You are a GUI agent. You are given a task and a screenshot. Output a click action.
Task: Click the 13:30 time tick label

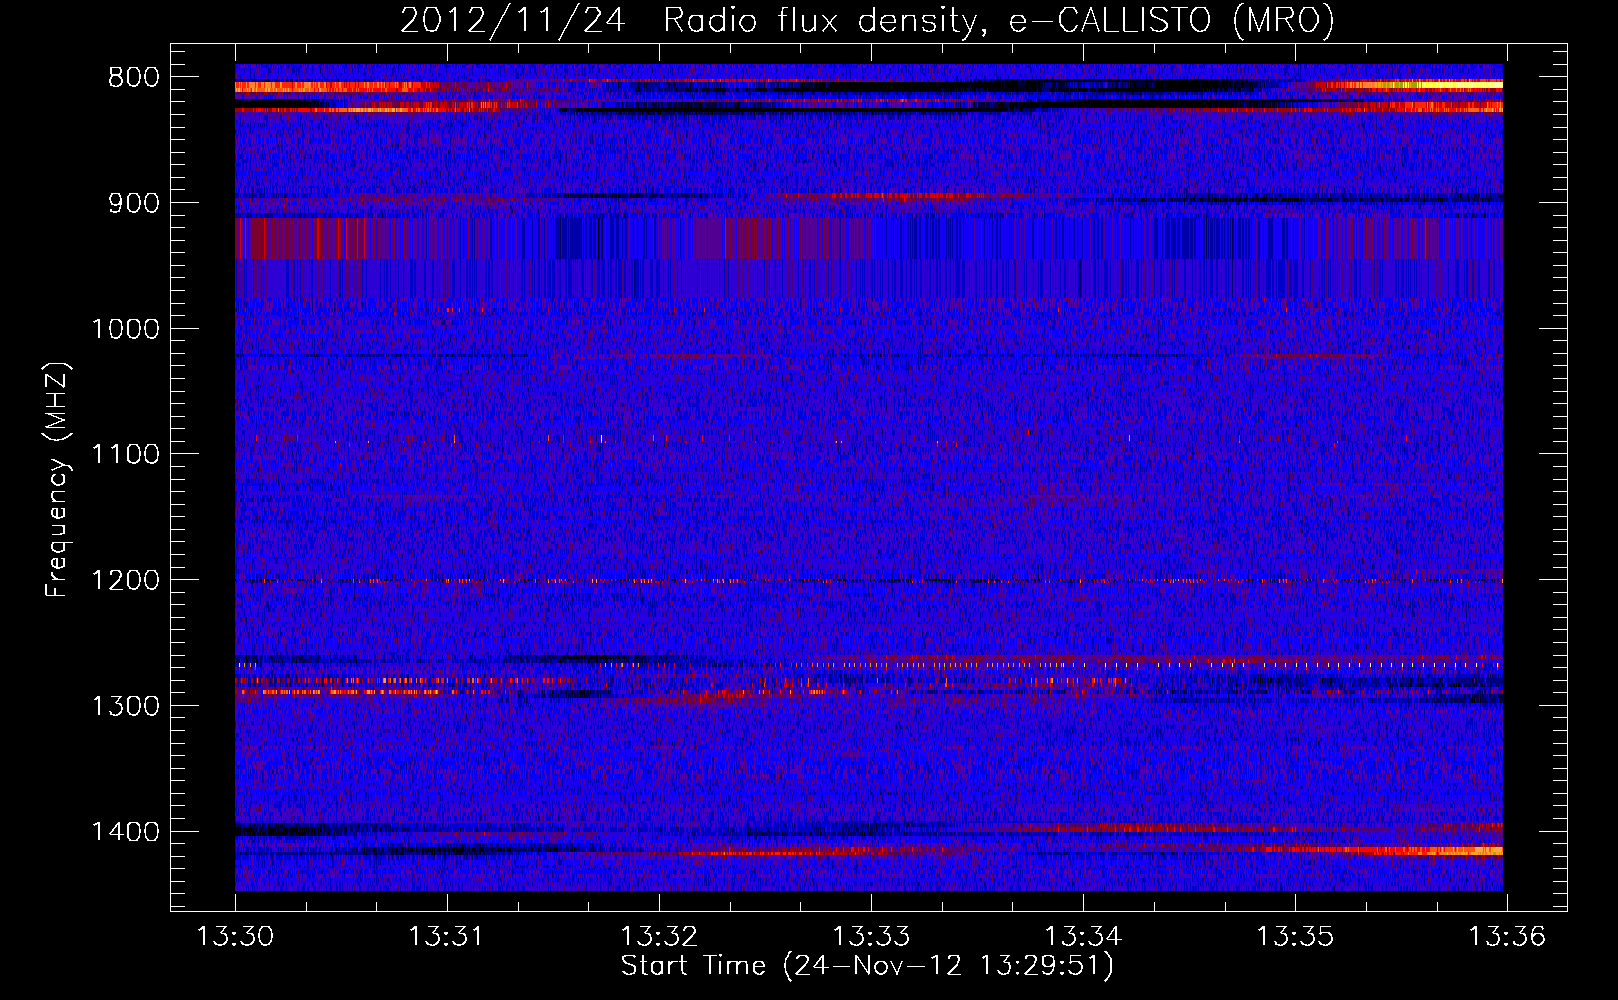[235, 937]
